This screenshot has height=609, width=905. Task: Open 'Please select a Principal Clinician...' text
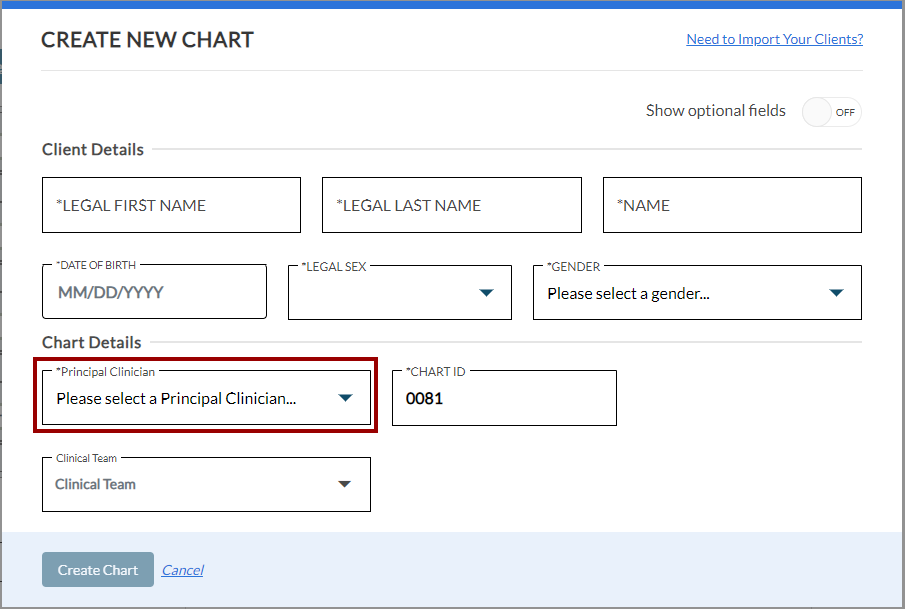click(x=176, y=398)
